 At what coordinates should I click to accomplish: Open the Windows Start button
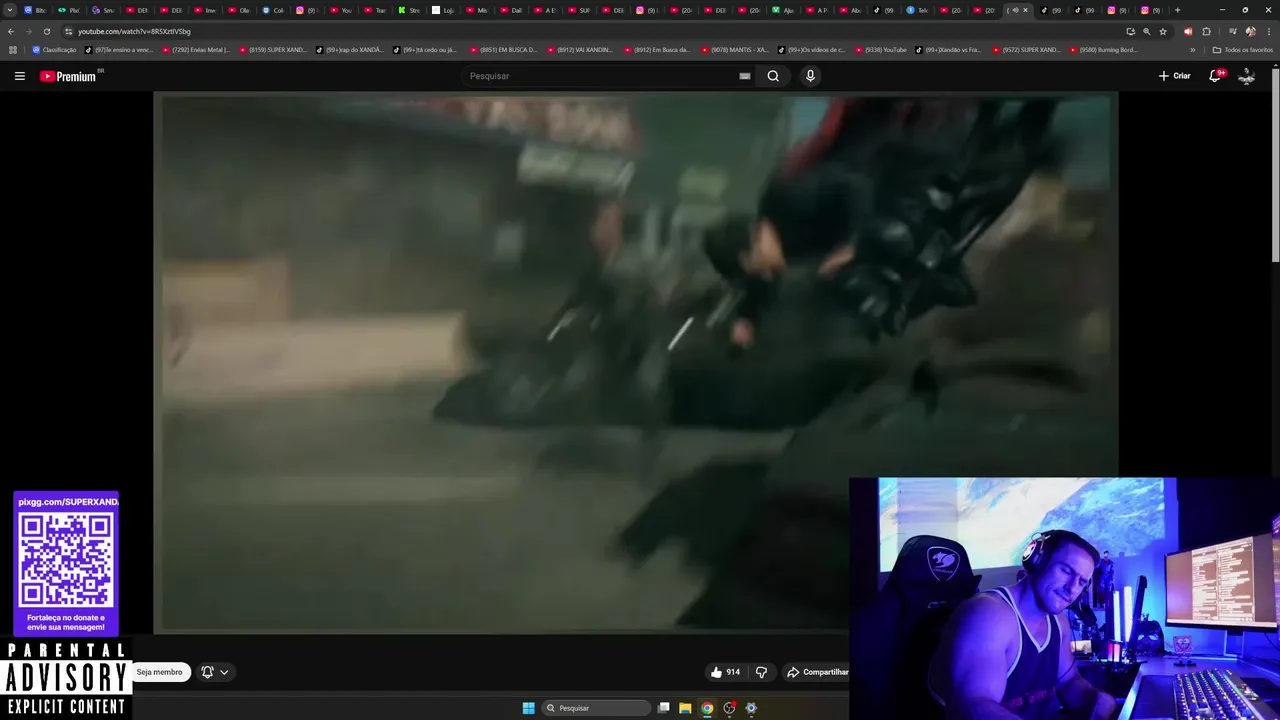point(528,708)
